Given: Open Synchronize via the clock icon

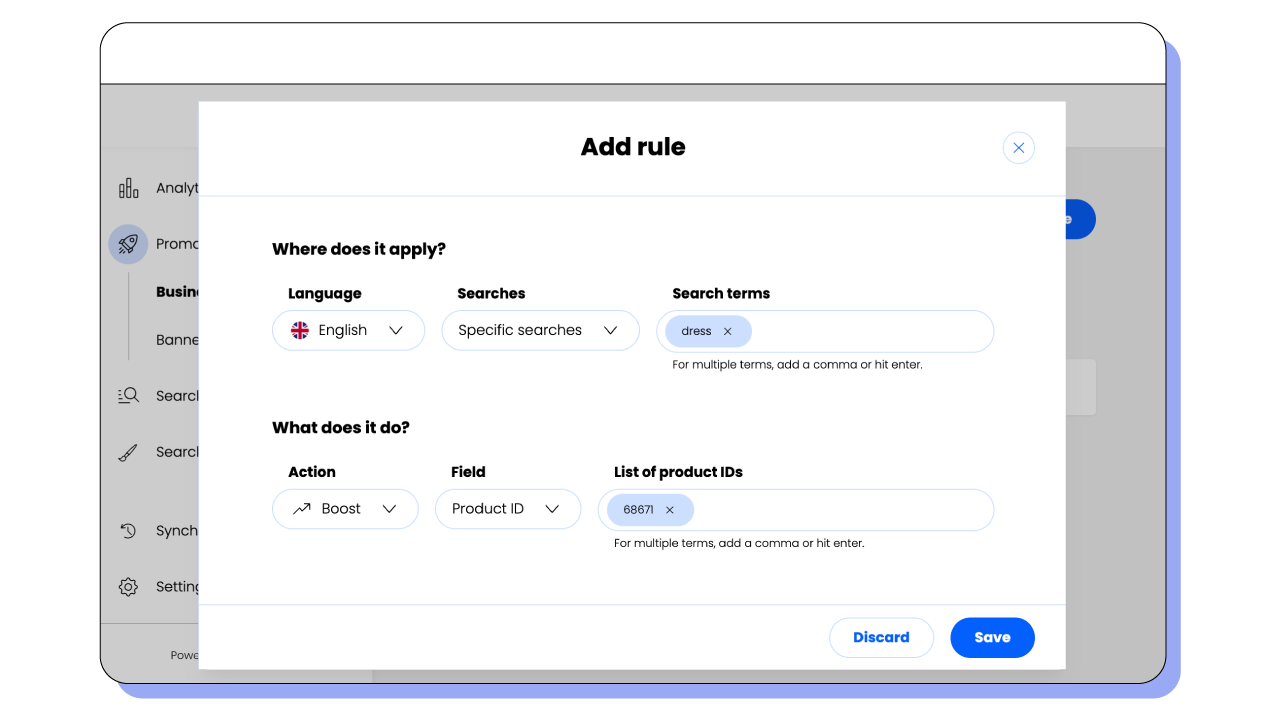Looking at the screenshot, I should pos(128,530).
